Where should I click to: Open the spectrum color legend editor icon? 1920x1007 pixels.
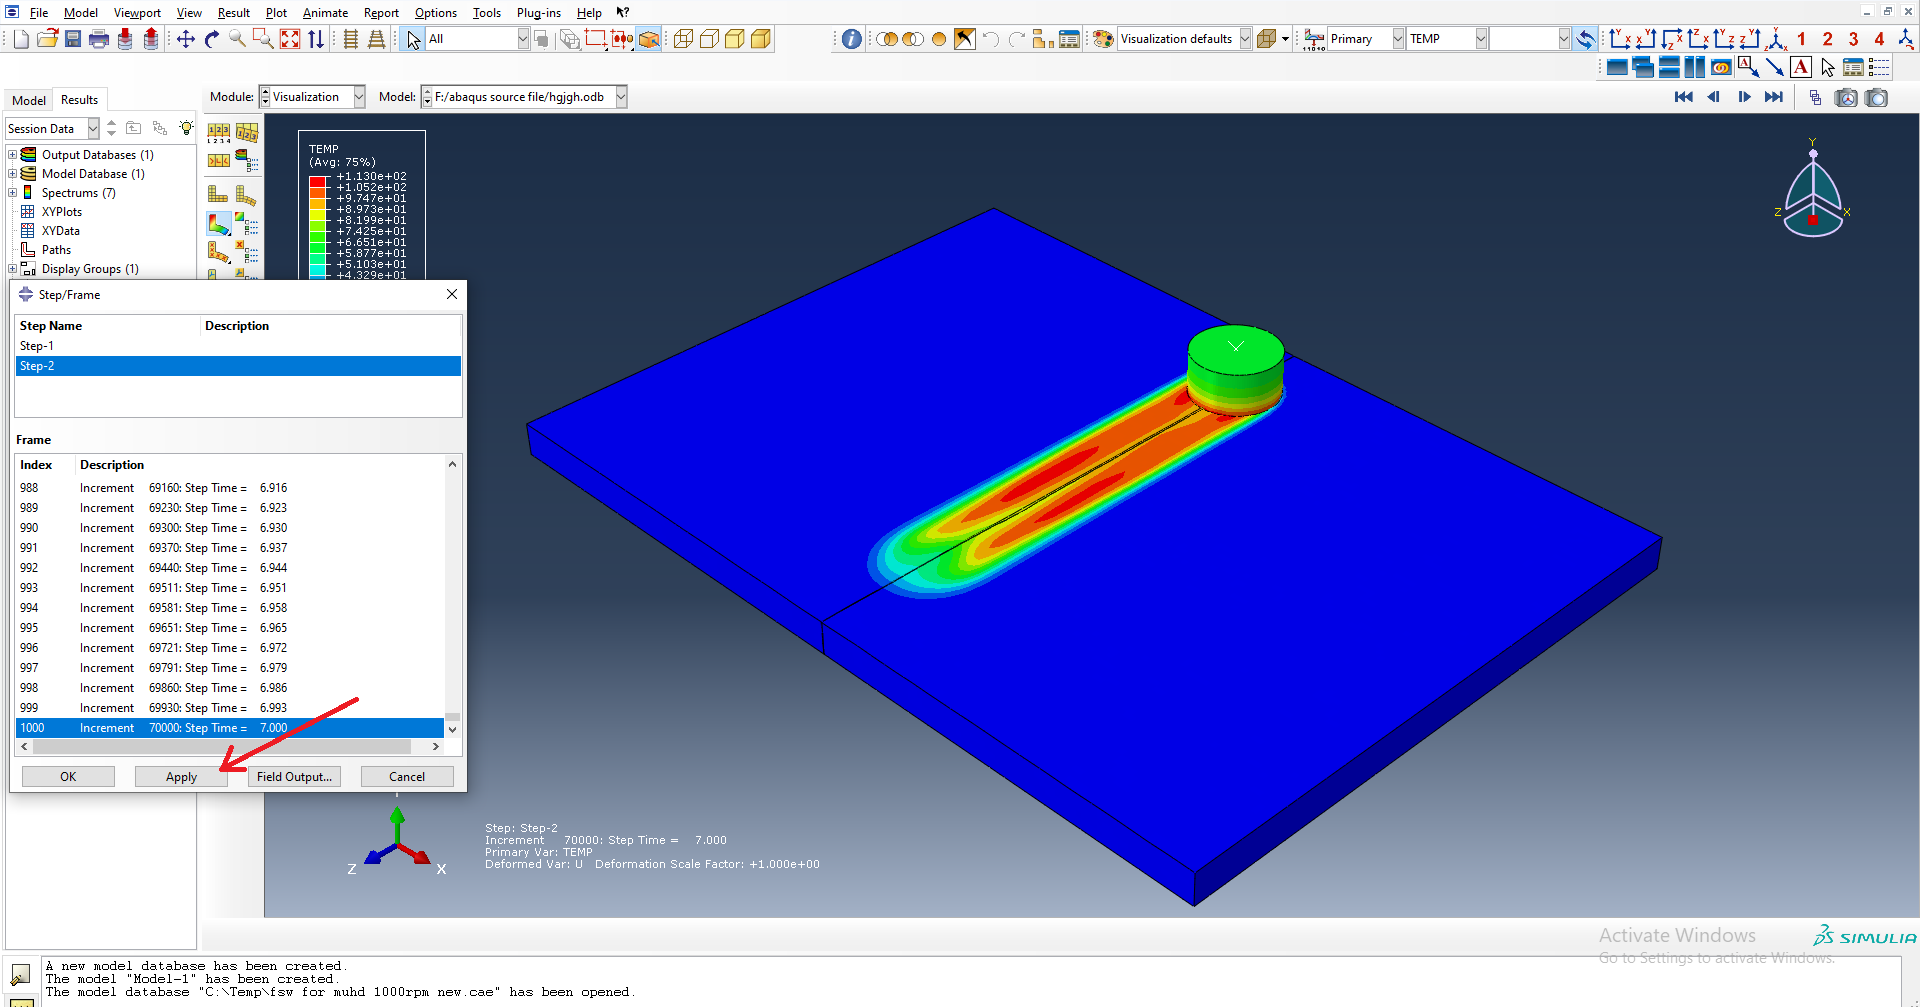[x=241, y=156]
